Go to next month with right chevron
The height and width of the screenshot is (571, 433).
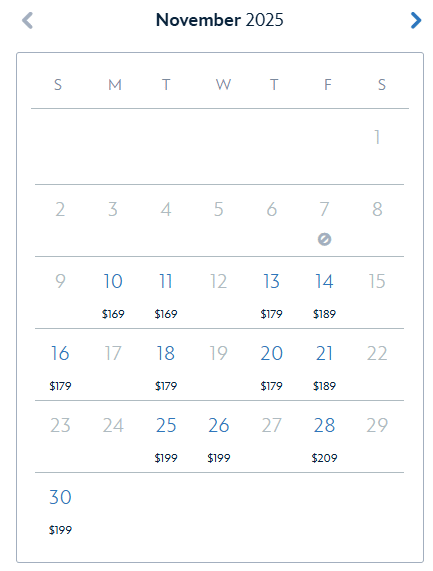(416, 20)
